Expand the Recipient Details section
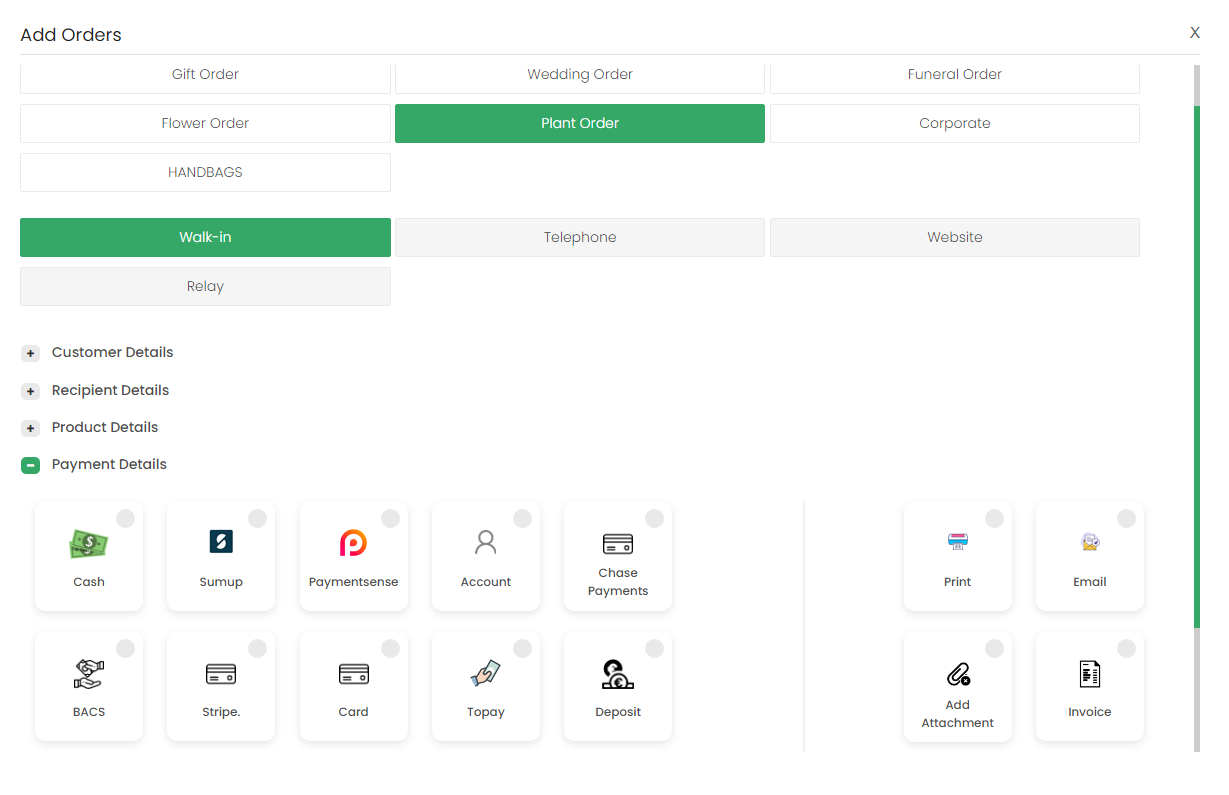 coord(30,390)
